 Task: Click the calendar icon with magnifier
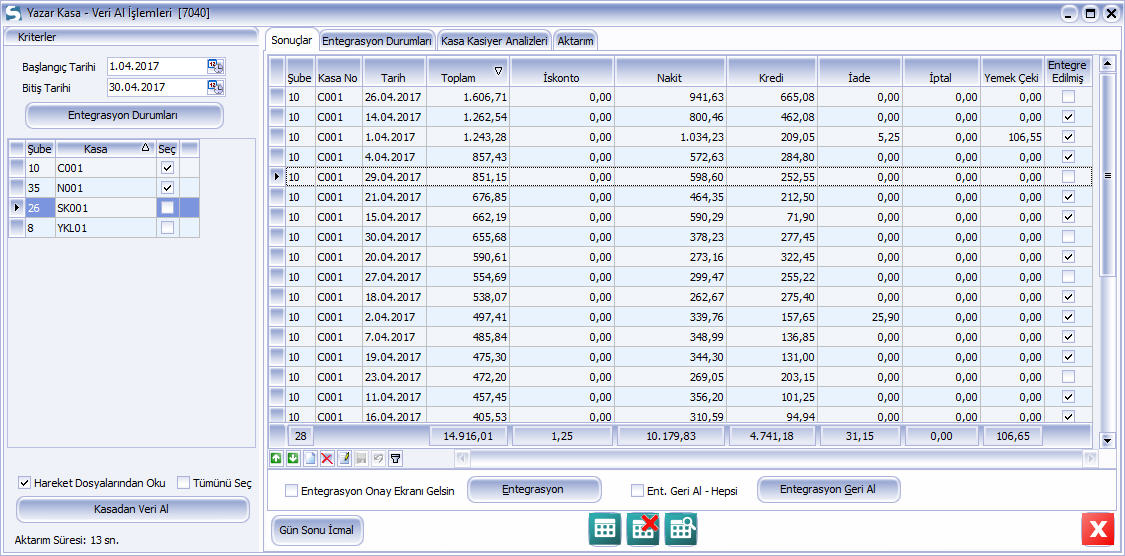click(x=681, y=529)
